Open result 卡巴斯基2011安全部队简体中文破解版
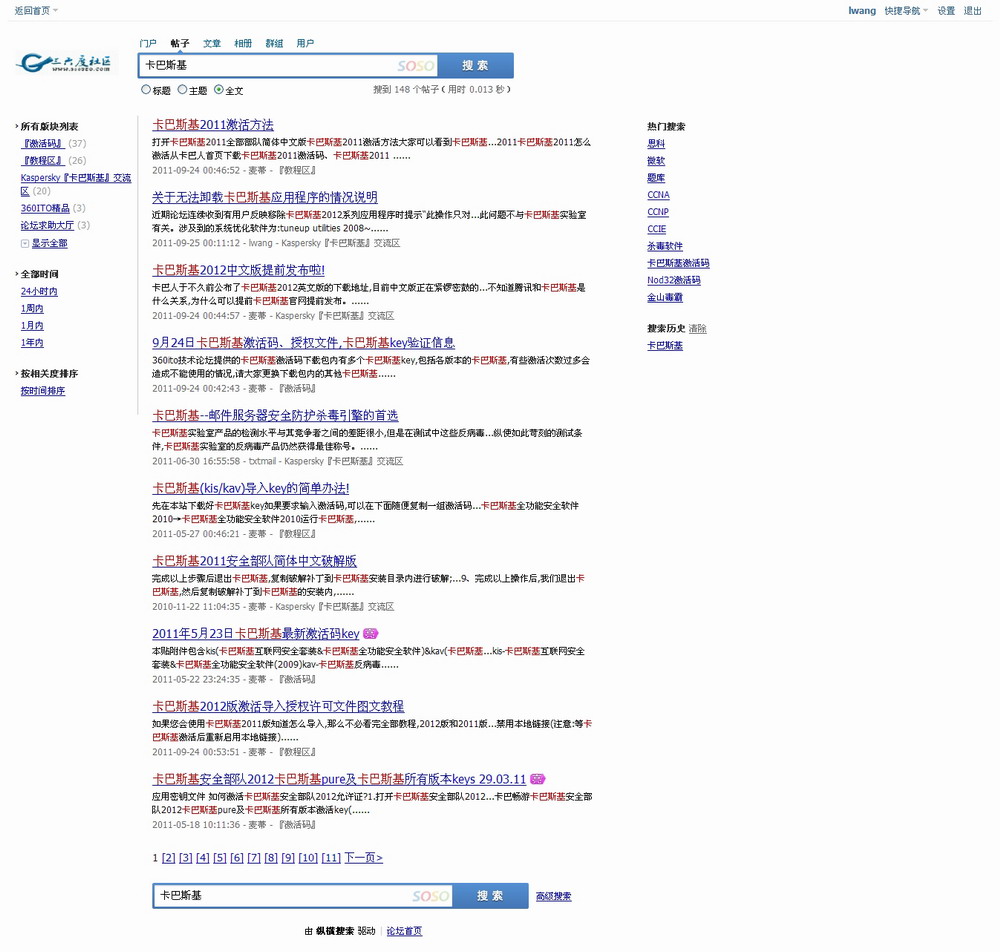Image resolution: width=1000 pixels, height=952 pixels. 254,561
